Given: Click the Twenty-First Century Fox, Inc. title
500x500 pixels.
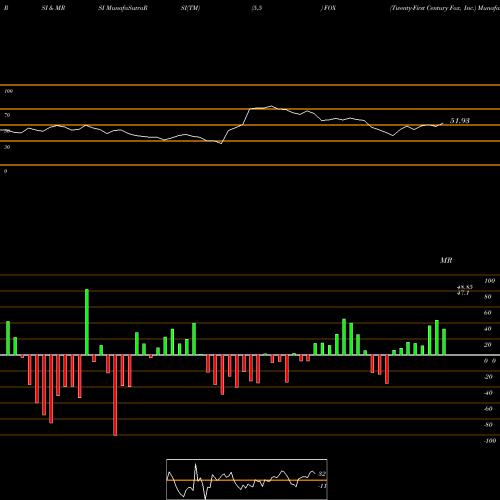Looking at the screenshot, I should [433, 8].
